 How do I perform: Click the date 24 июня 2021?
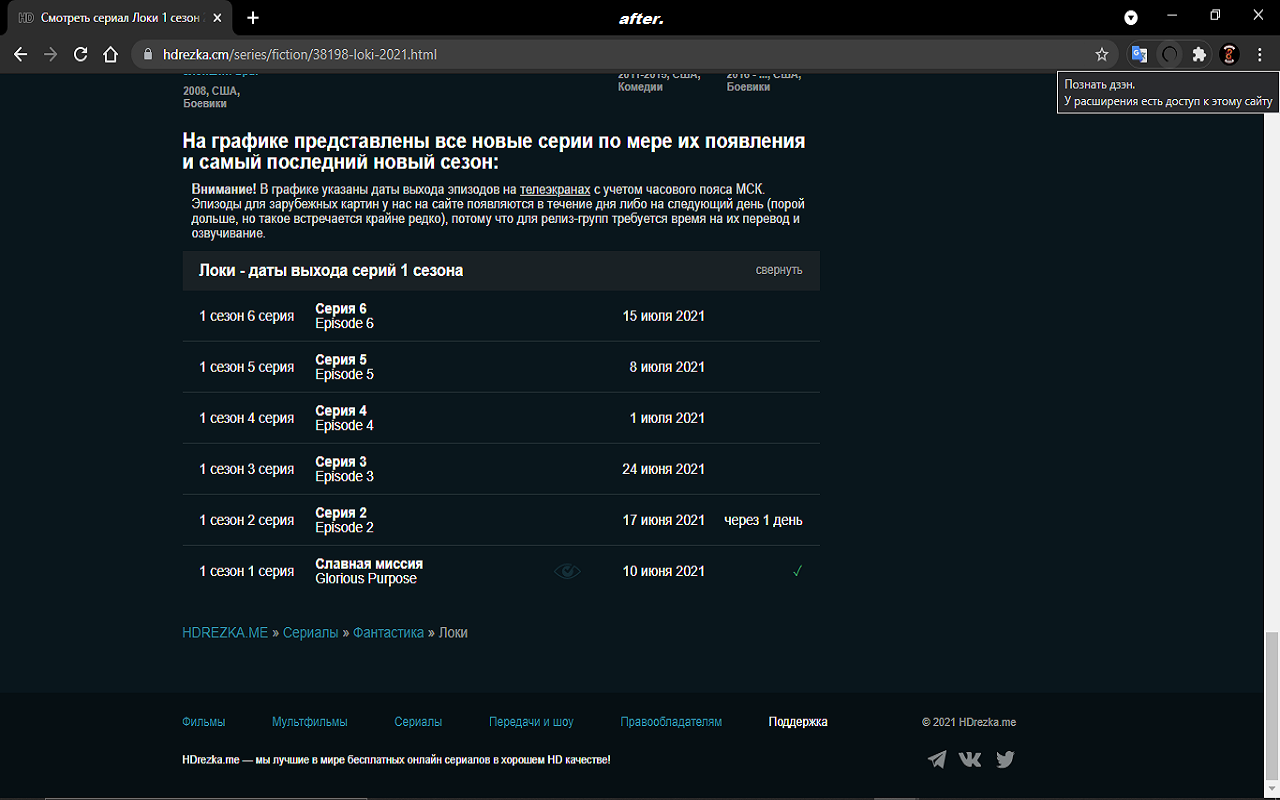[x=663, y=469]
